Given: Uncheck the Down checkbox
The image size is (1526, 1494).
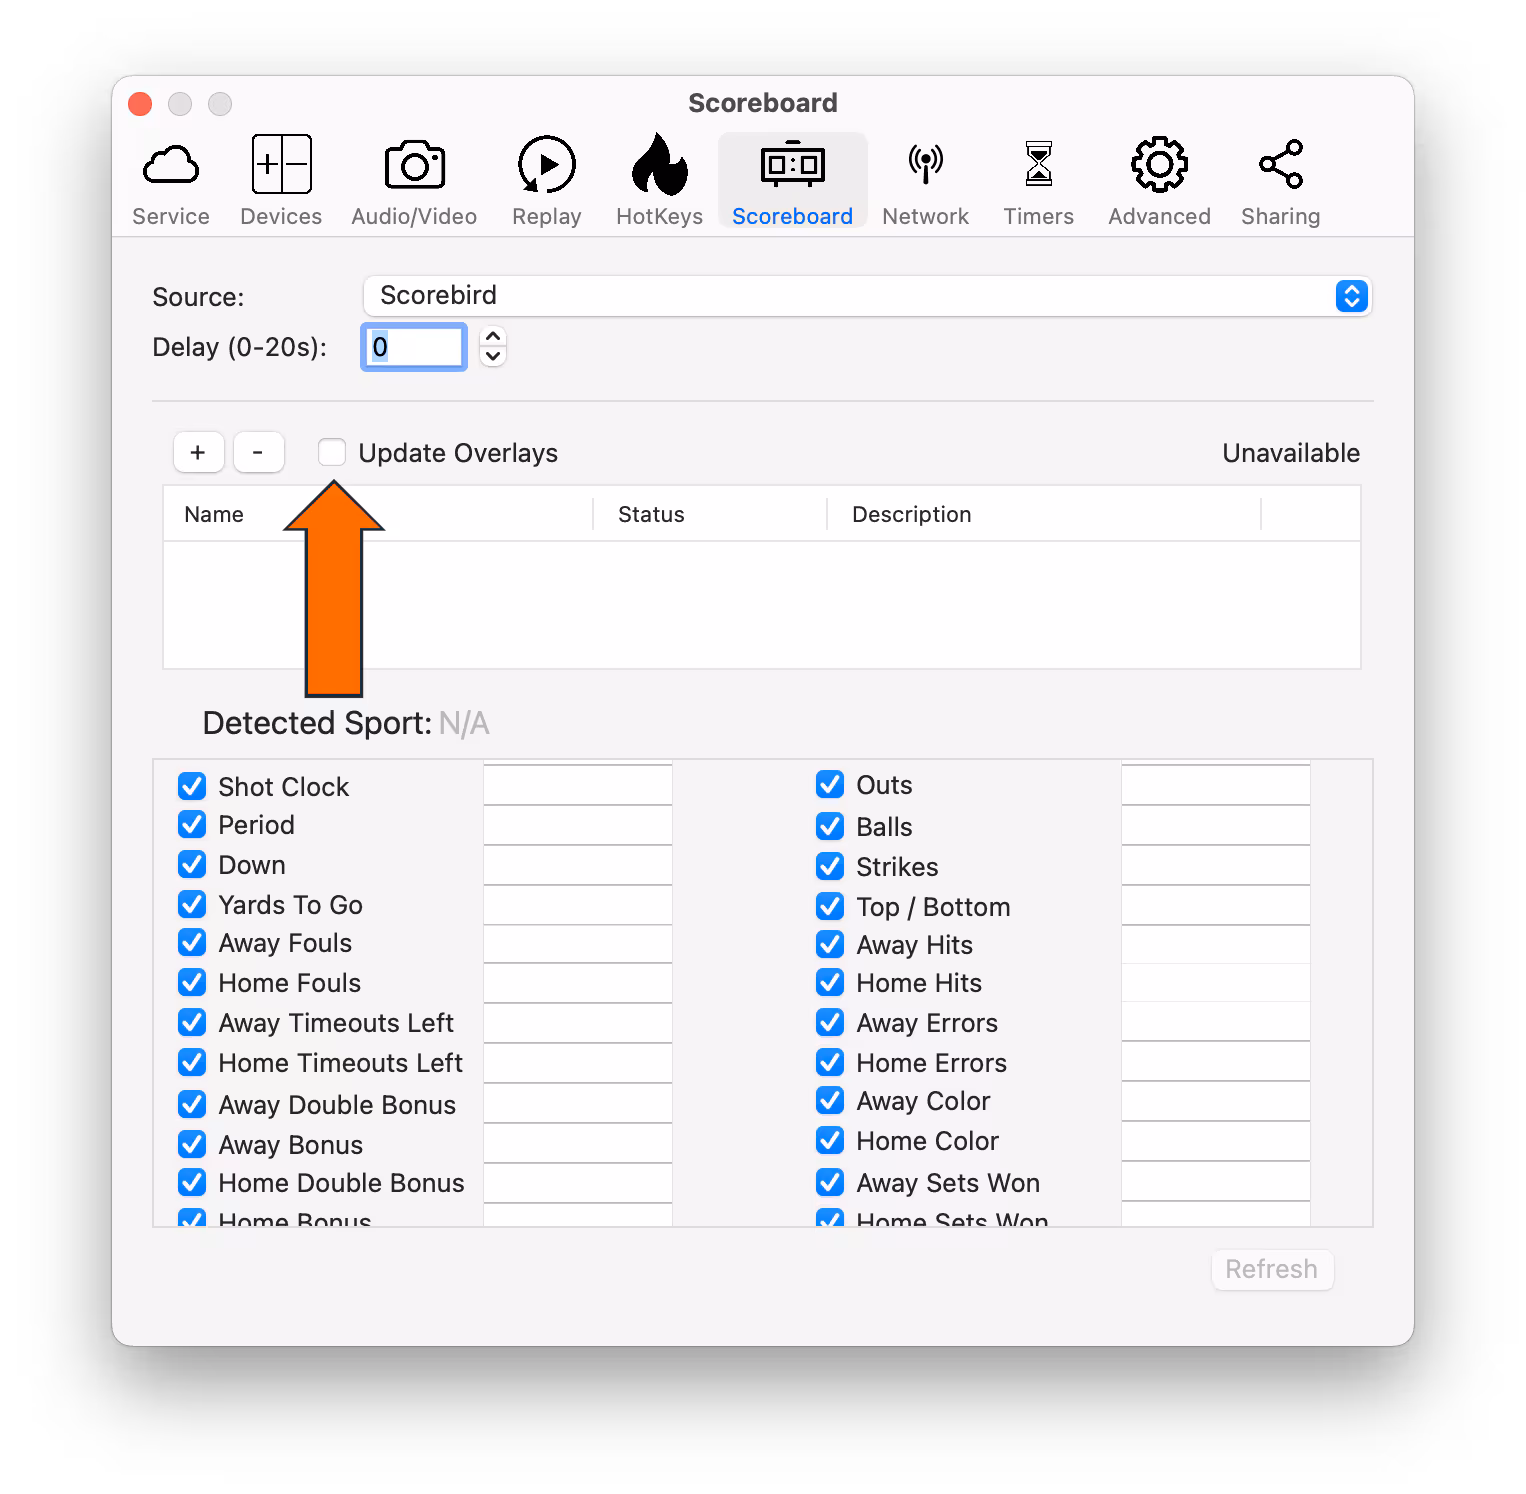Looking at the screenshot, I should 192,864.
